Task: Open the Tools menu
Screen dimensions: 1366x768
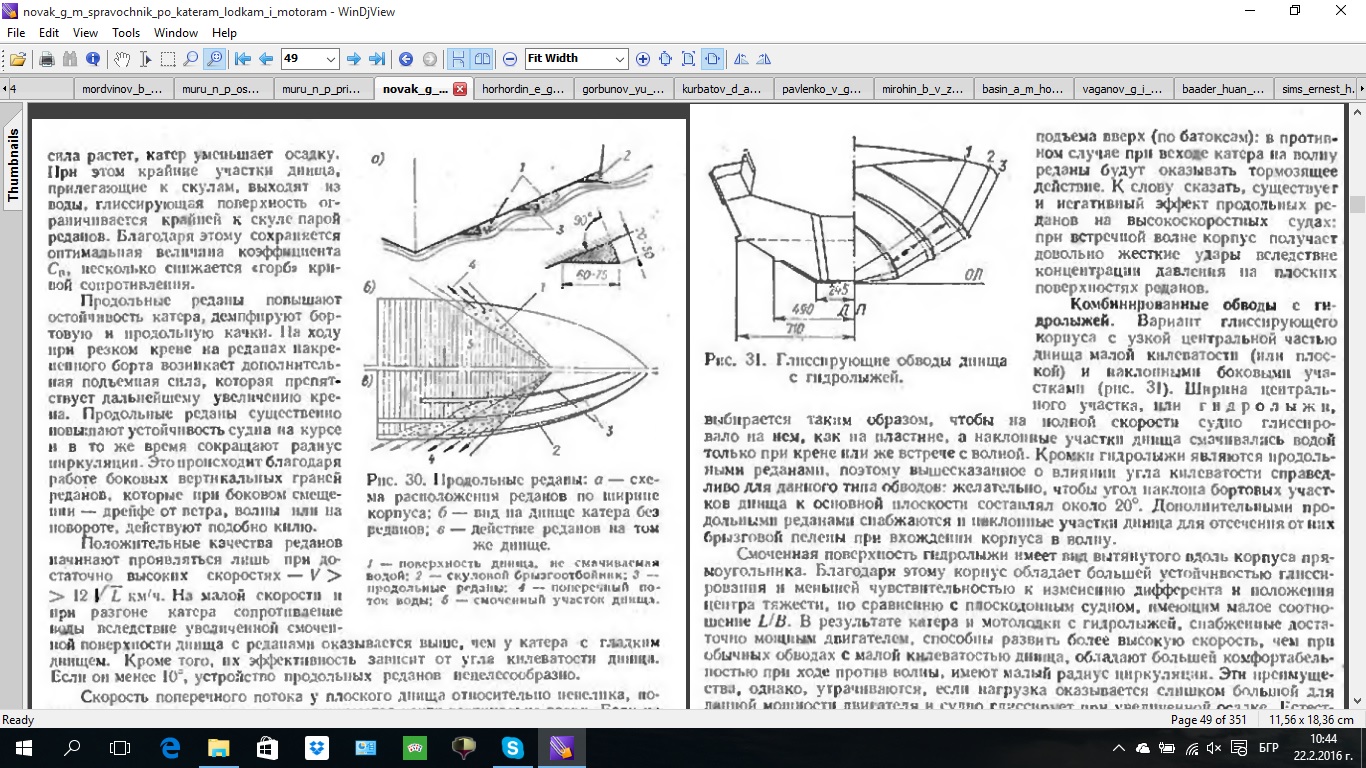Action: click(x=126, y=33)
